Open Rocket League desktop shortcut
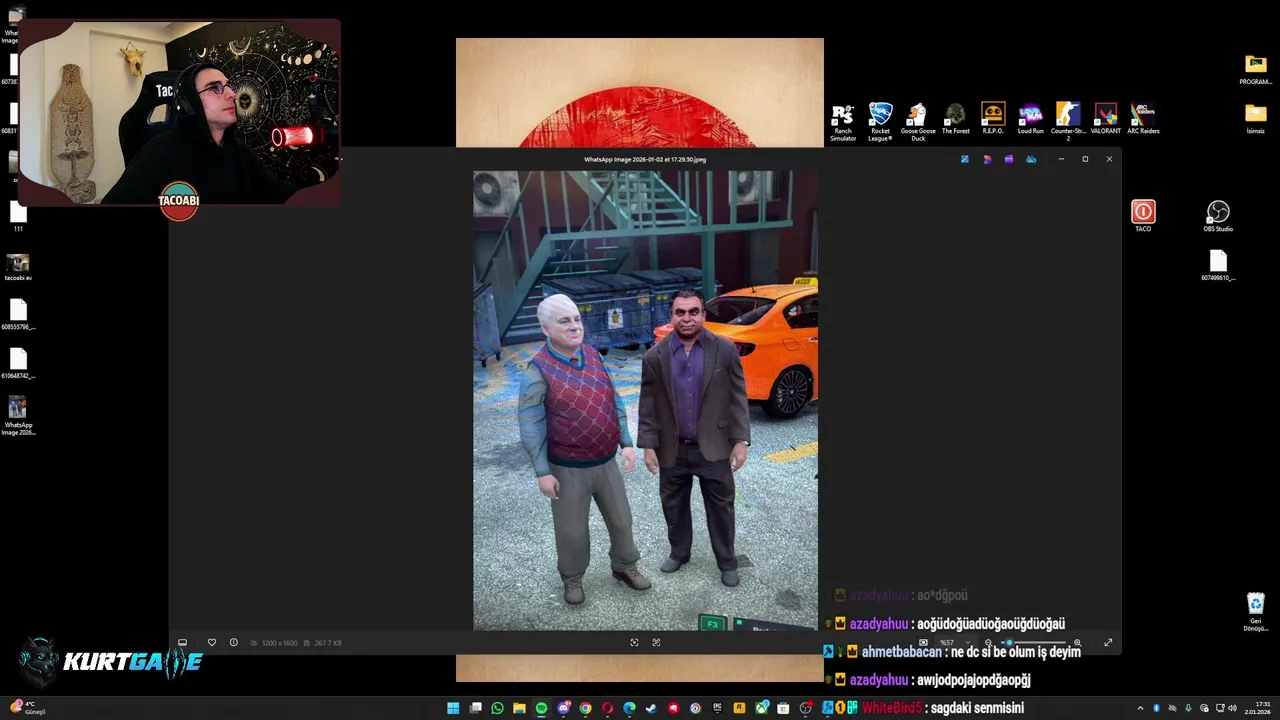 pos(880,123)
